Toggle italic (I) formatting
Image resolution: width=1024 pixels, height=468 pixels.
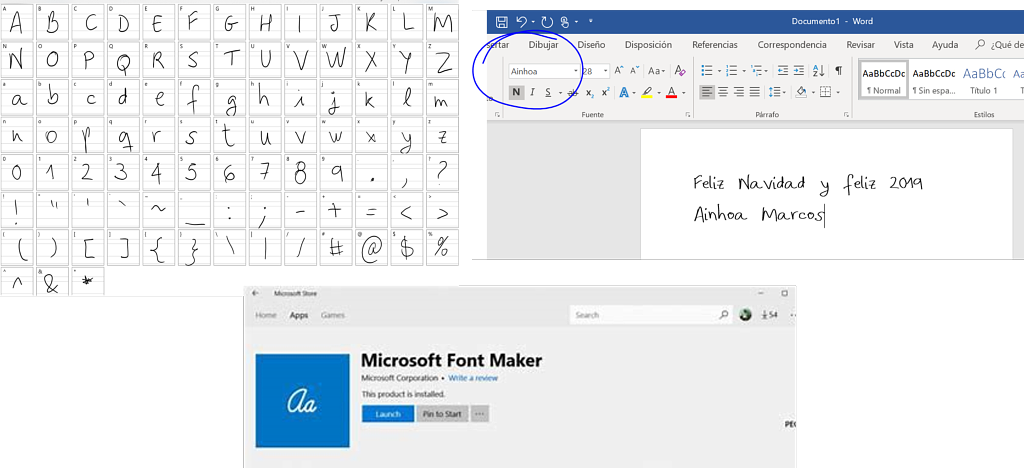[x=532, y=92]
